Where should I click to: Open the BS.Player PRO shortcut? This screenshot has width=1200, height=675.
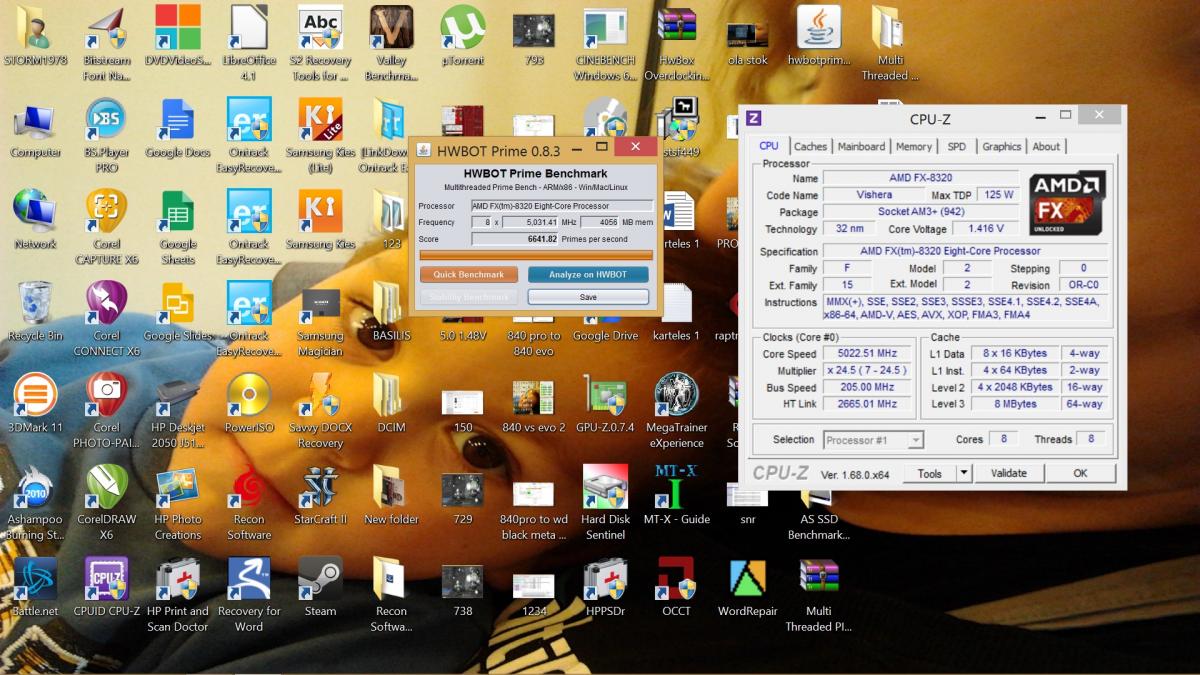pos(106,135)
